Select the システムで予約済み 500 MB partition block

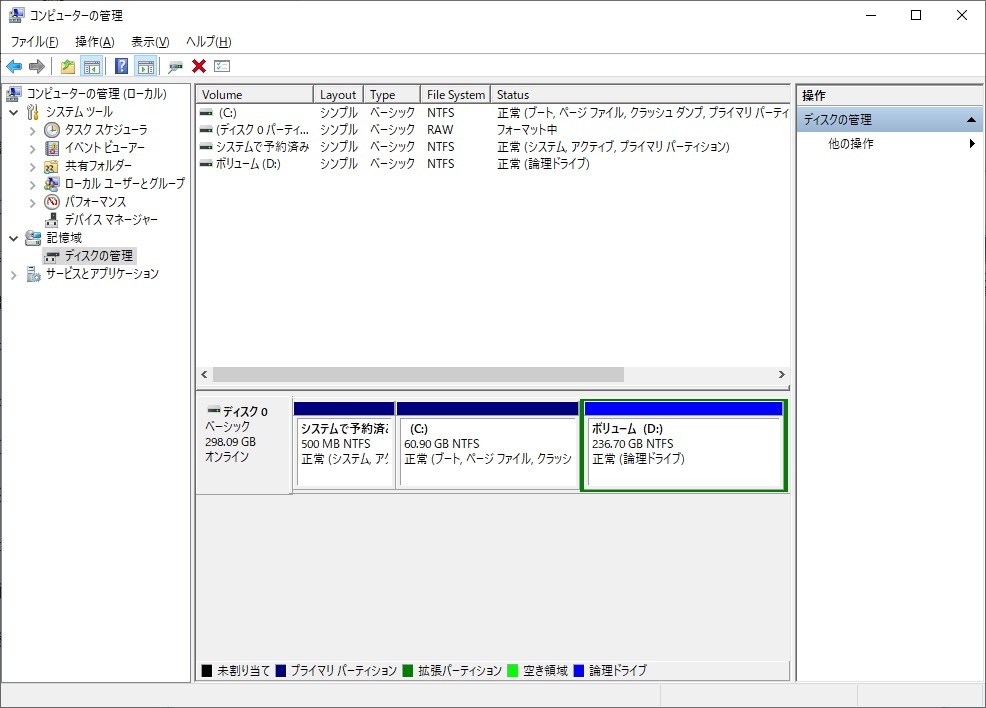[344, 446]
